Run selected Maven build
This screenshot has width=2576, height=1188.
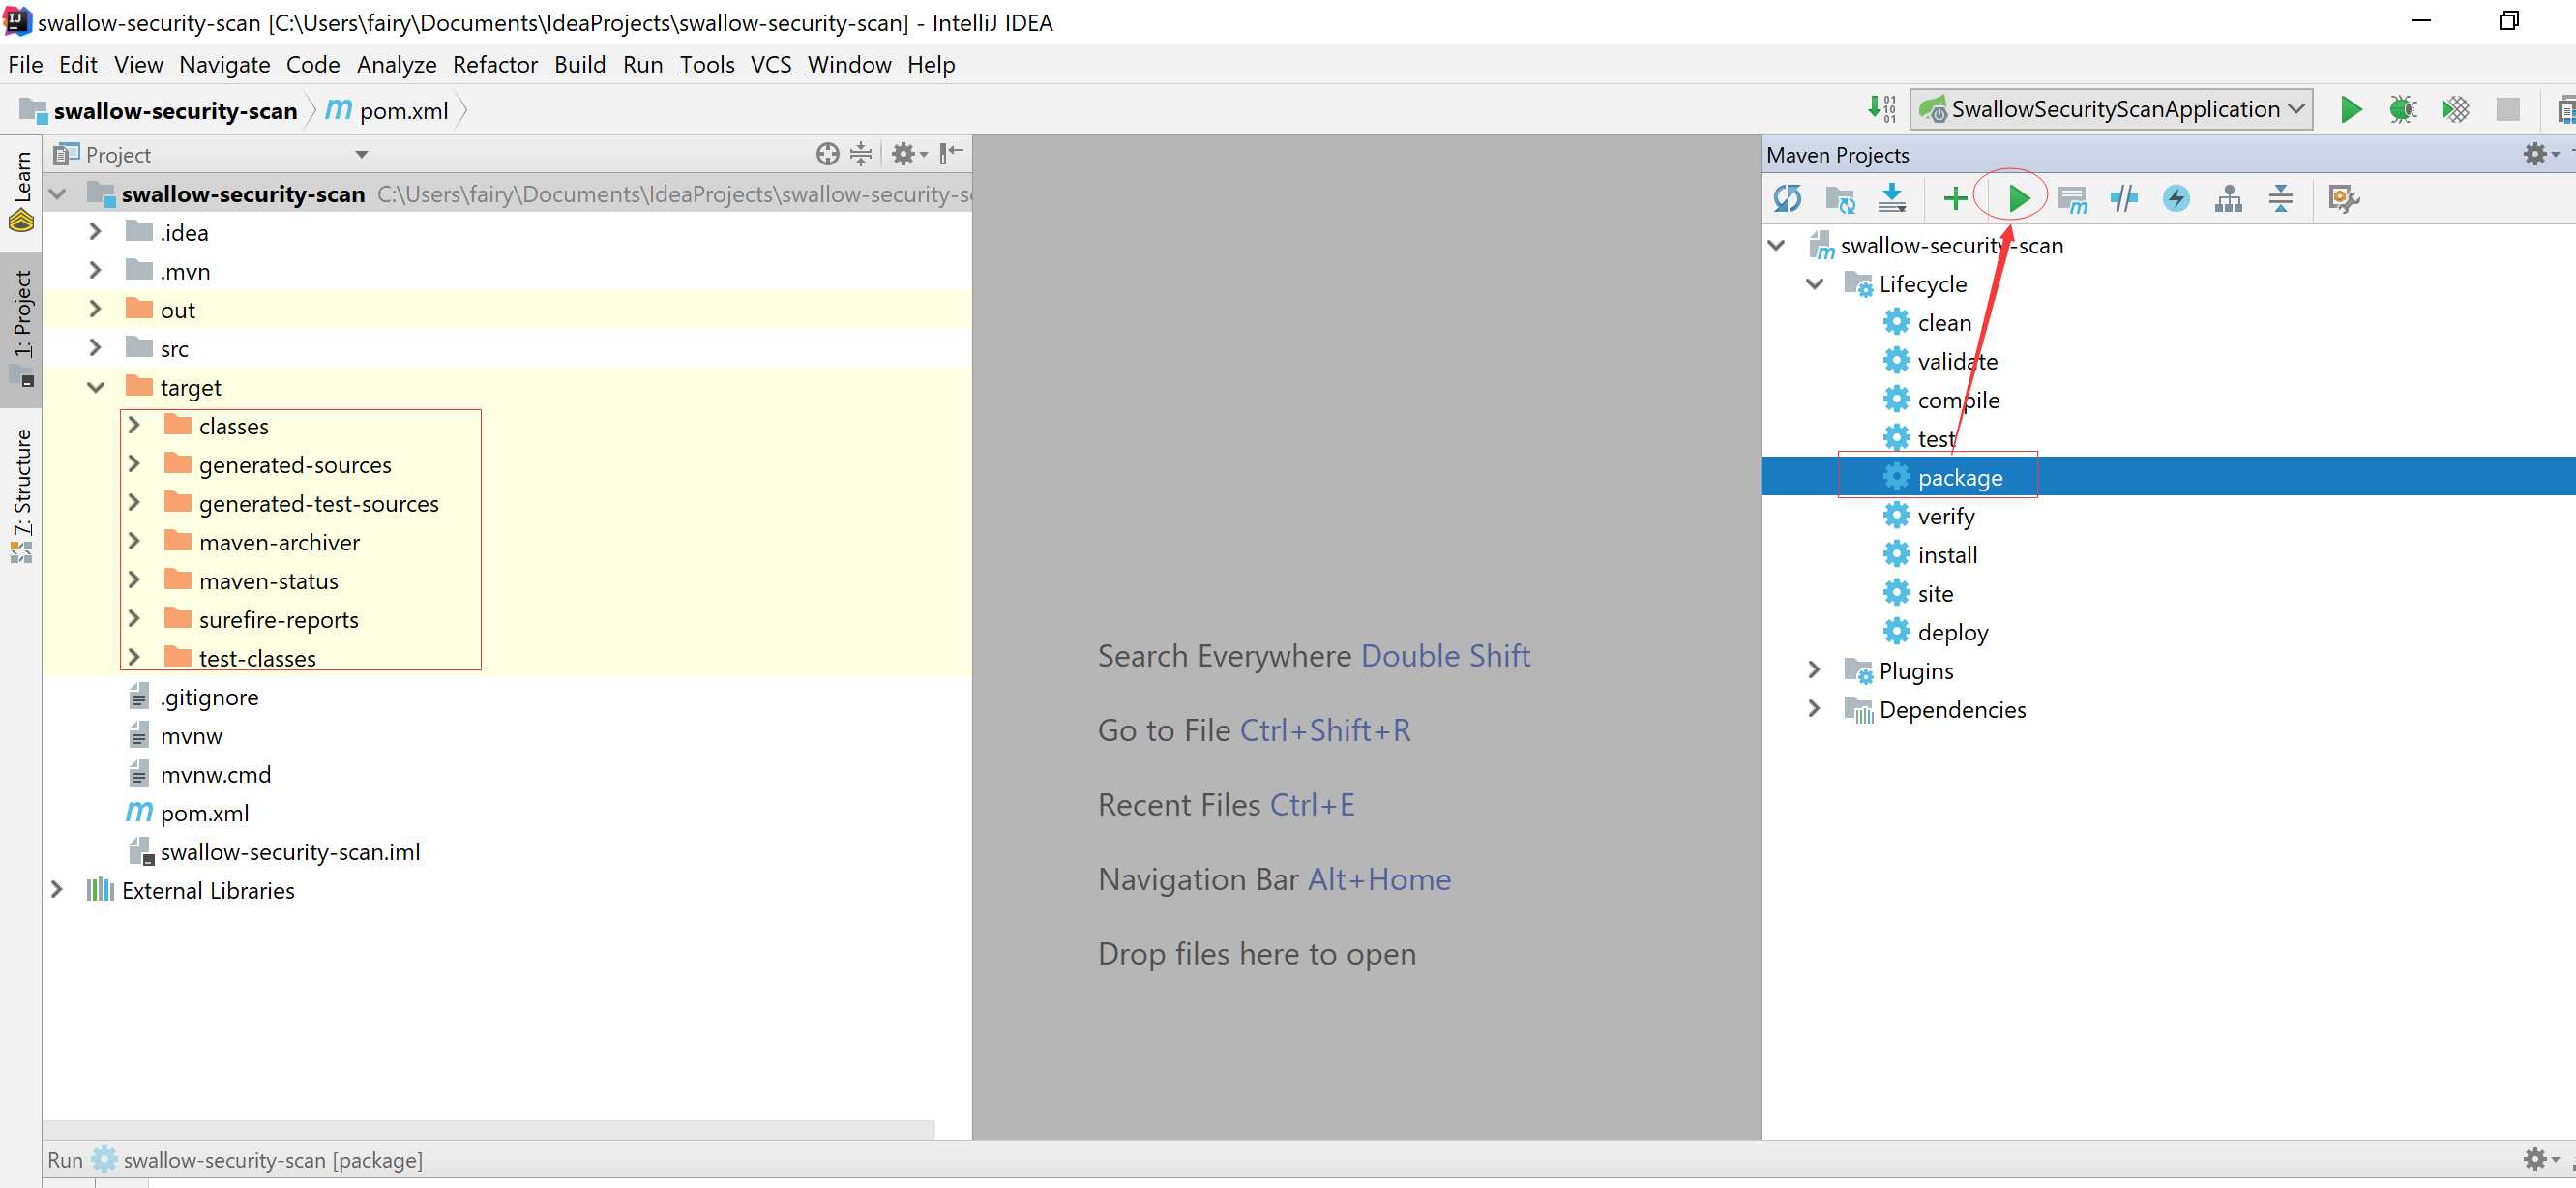pos(2019,198)
